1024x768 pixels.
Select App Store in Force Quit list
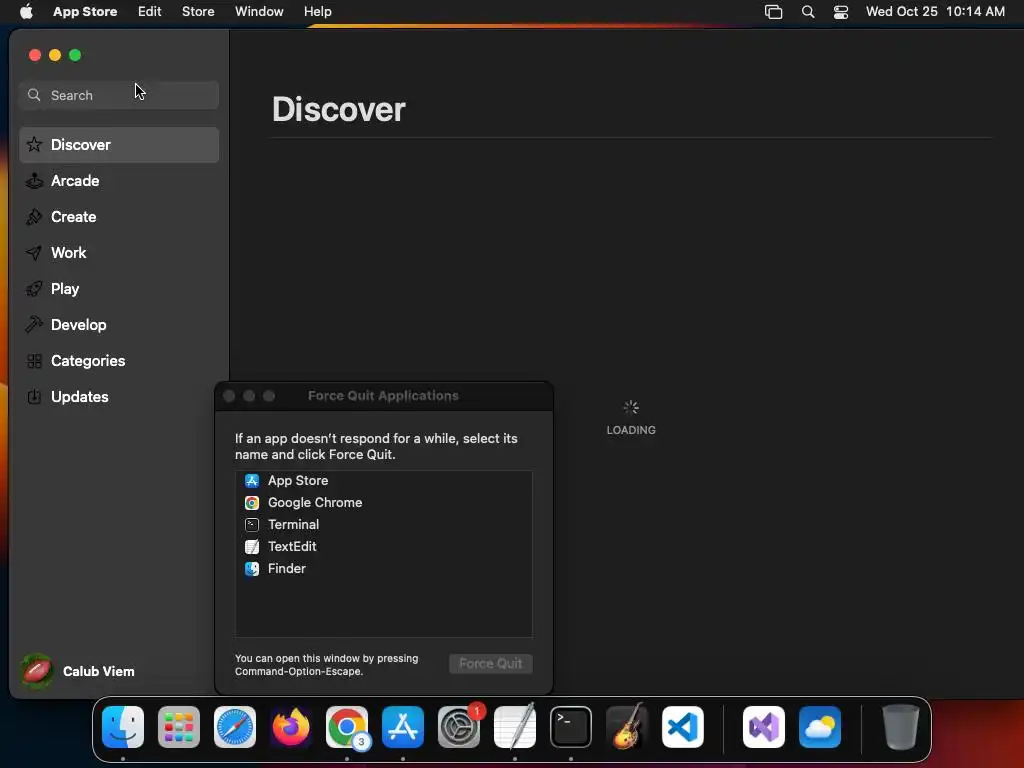click(383, 481)
